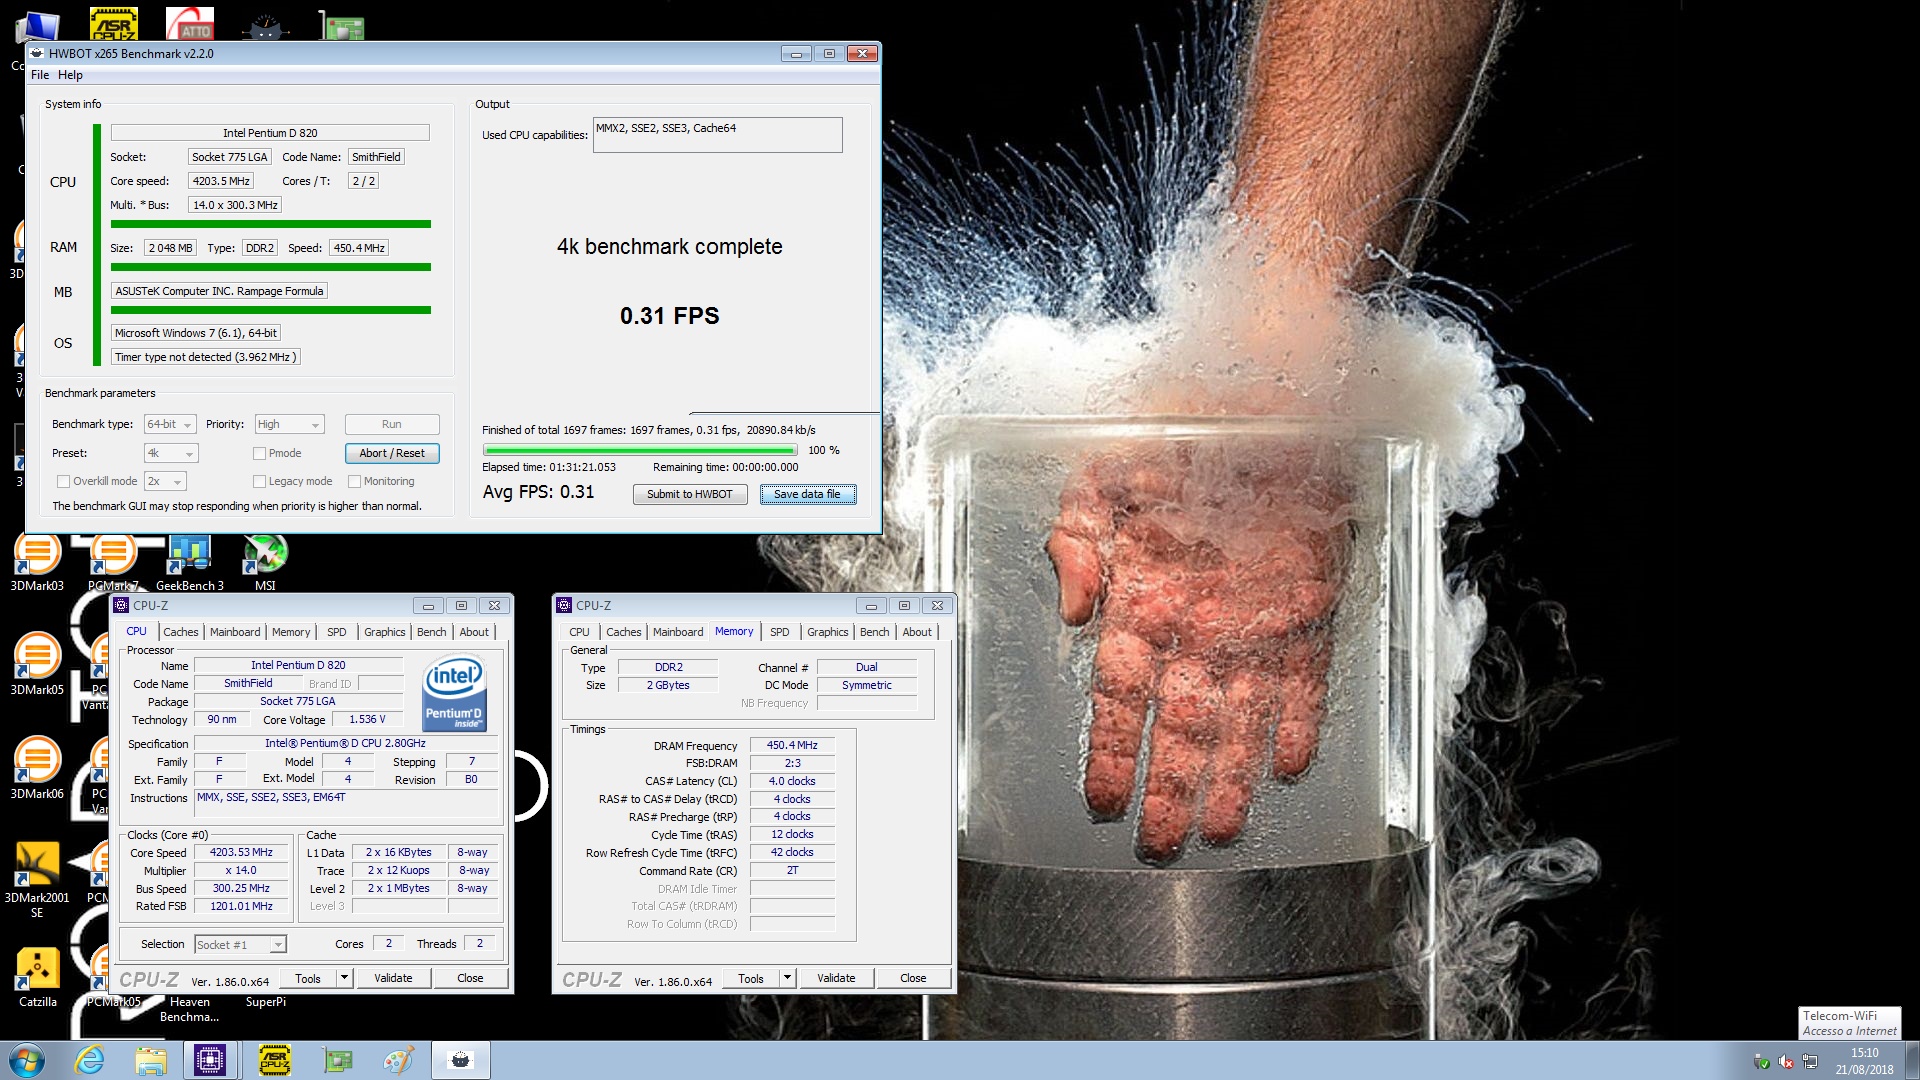Click the security shield tray icon
Image resolution: width=1920 pixels, height=1080 pixels.
click(x=1762, y=1062)
